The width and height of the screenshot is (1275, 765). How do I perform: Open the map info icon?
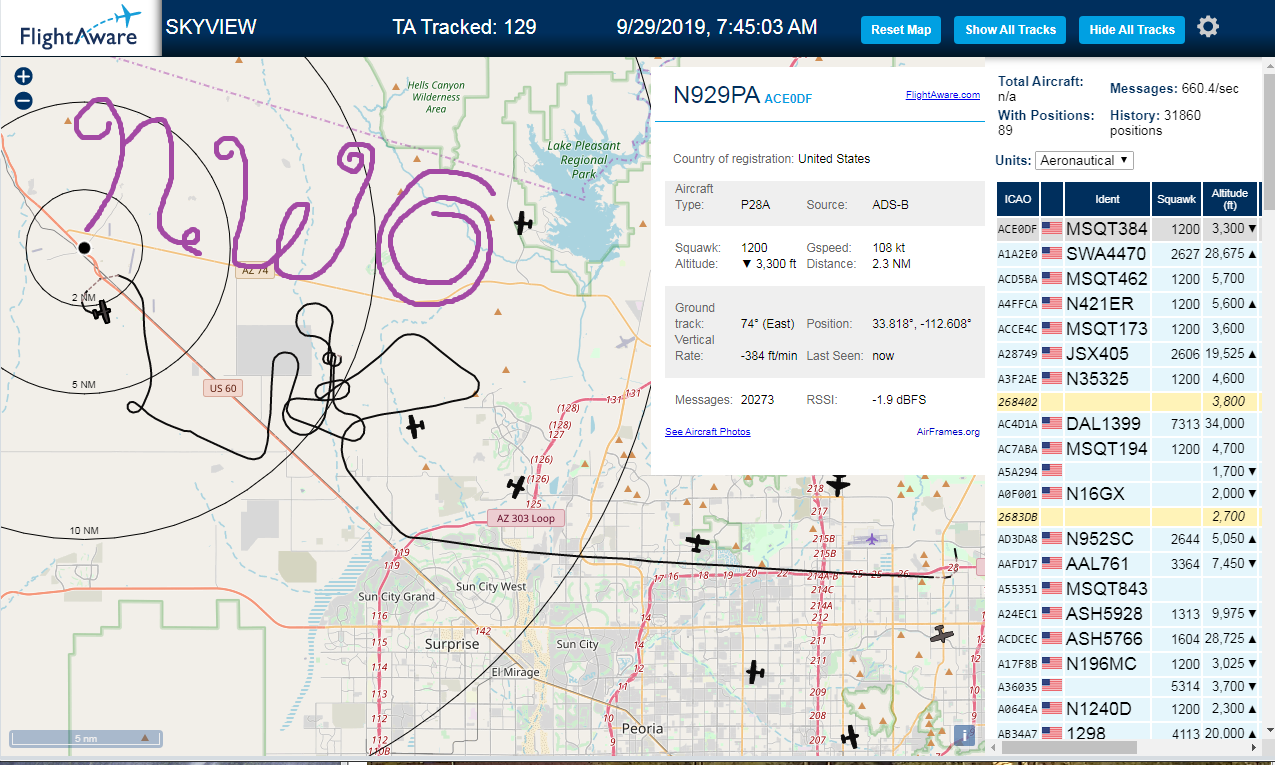[965, 735]
